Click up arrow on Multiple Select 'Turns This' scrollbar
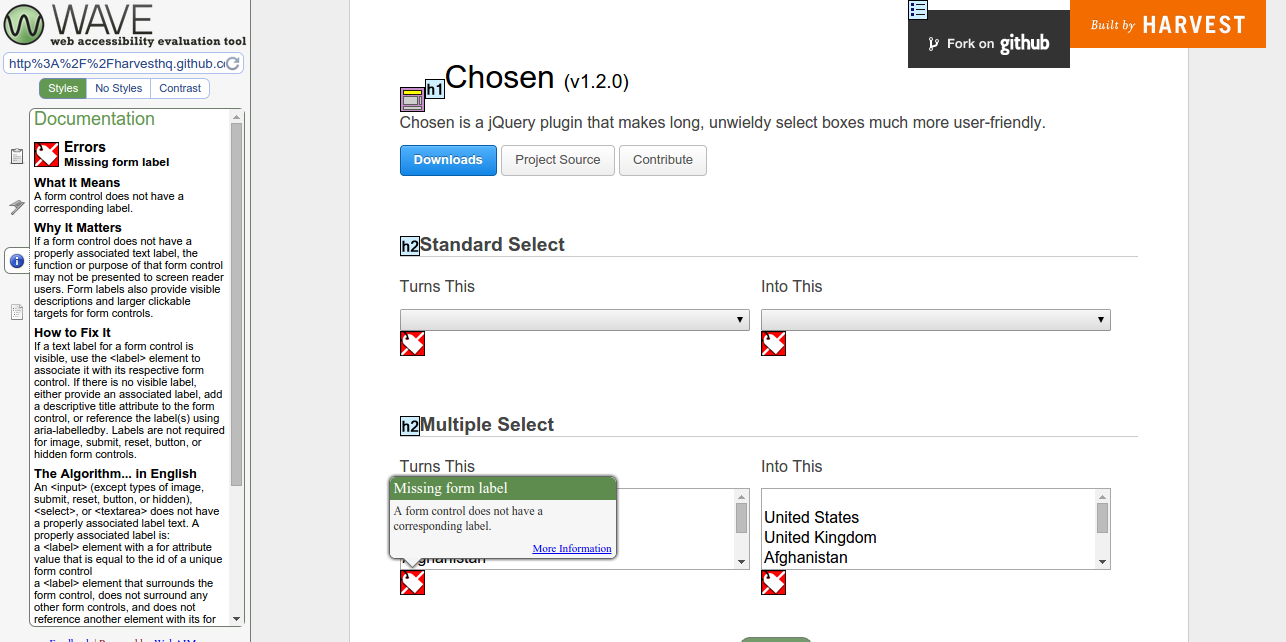1286x642 pixels. coord(742,496)
